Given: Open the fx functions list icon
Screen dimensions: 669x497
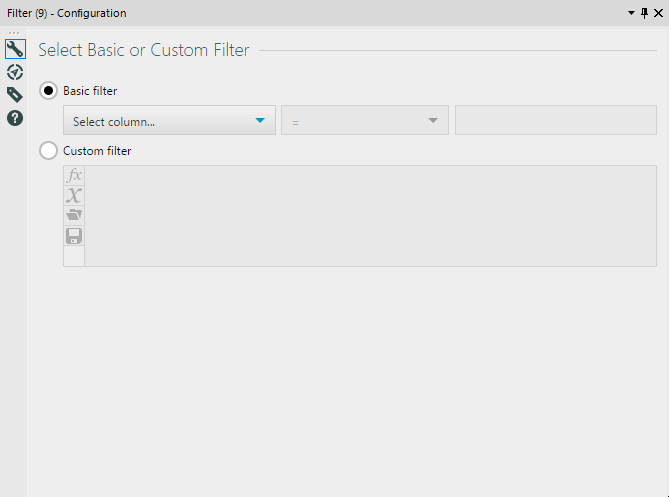Looking at the screenshot, I should (74, 175).
